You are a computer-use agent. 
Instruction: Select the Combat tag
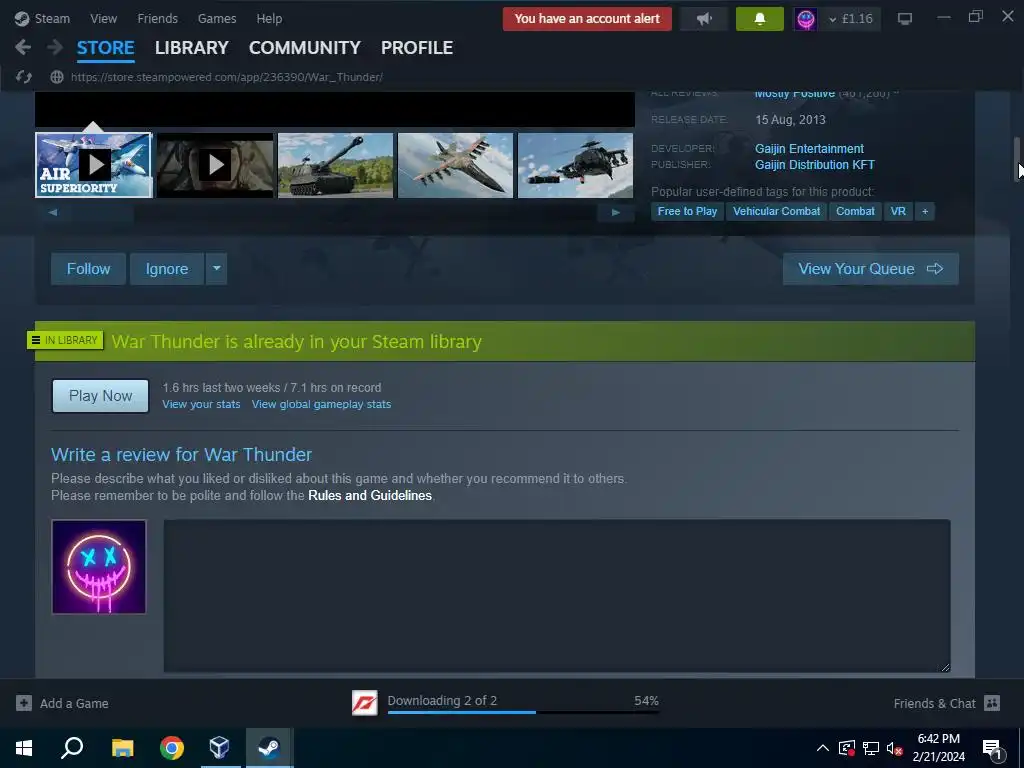[855, 211]
